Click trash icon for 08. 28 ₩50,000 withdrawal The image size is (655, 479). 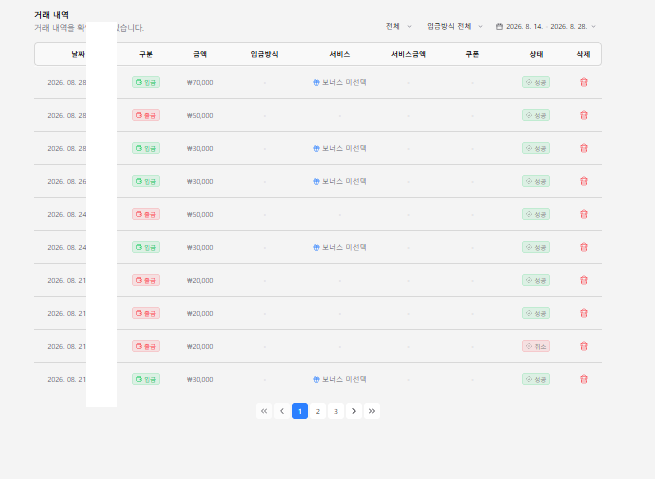click(x=584, y=115)
